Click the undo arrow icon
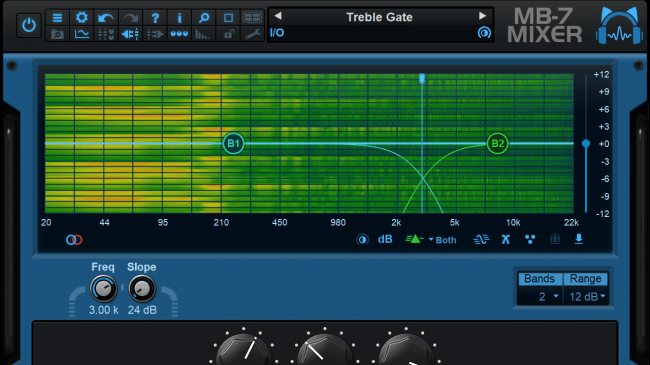The image size is (650, 365). [x=106, y=18]
